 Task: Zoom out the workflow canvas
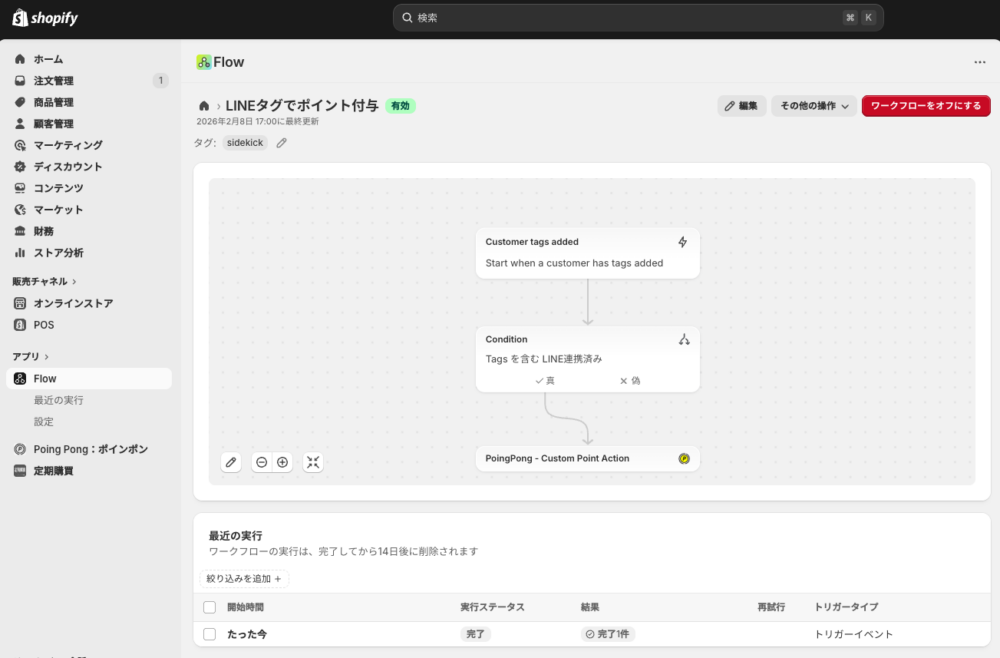[262, 462]
